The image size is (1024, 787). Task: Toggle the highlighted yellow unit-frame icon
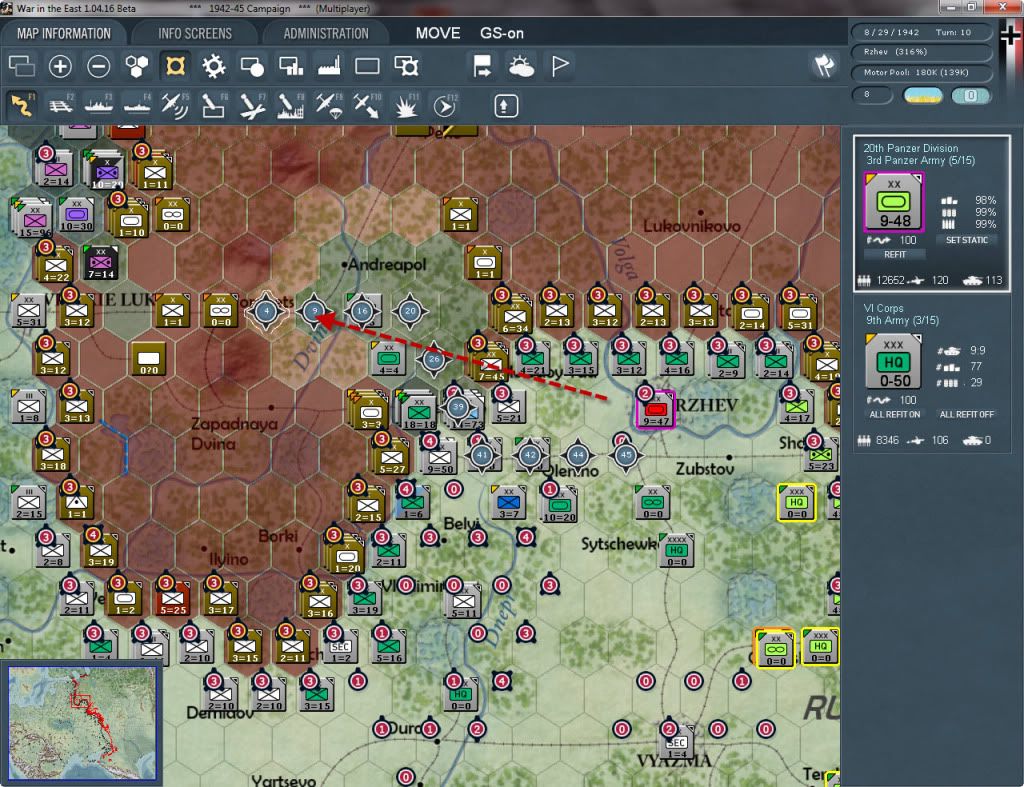175,66
